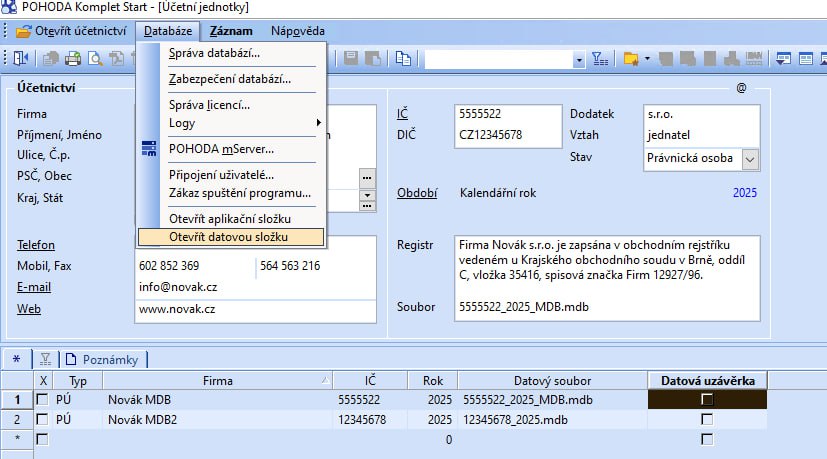
Task: Click the grayed IBAN toolbar icon
Action: click(x=754, y=59)
